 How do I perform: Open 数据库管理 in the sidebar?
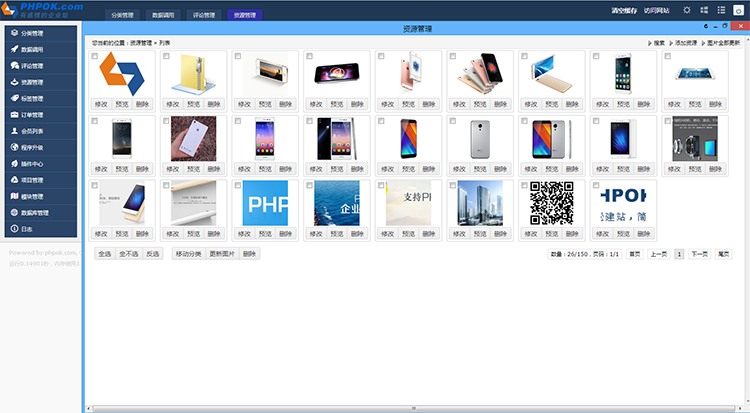(x=41, y=212)
